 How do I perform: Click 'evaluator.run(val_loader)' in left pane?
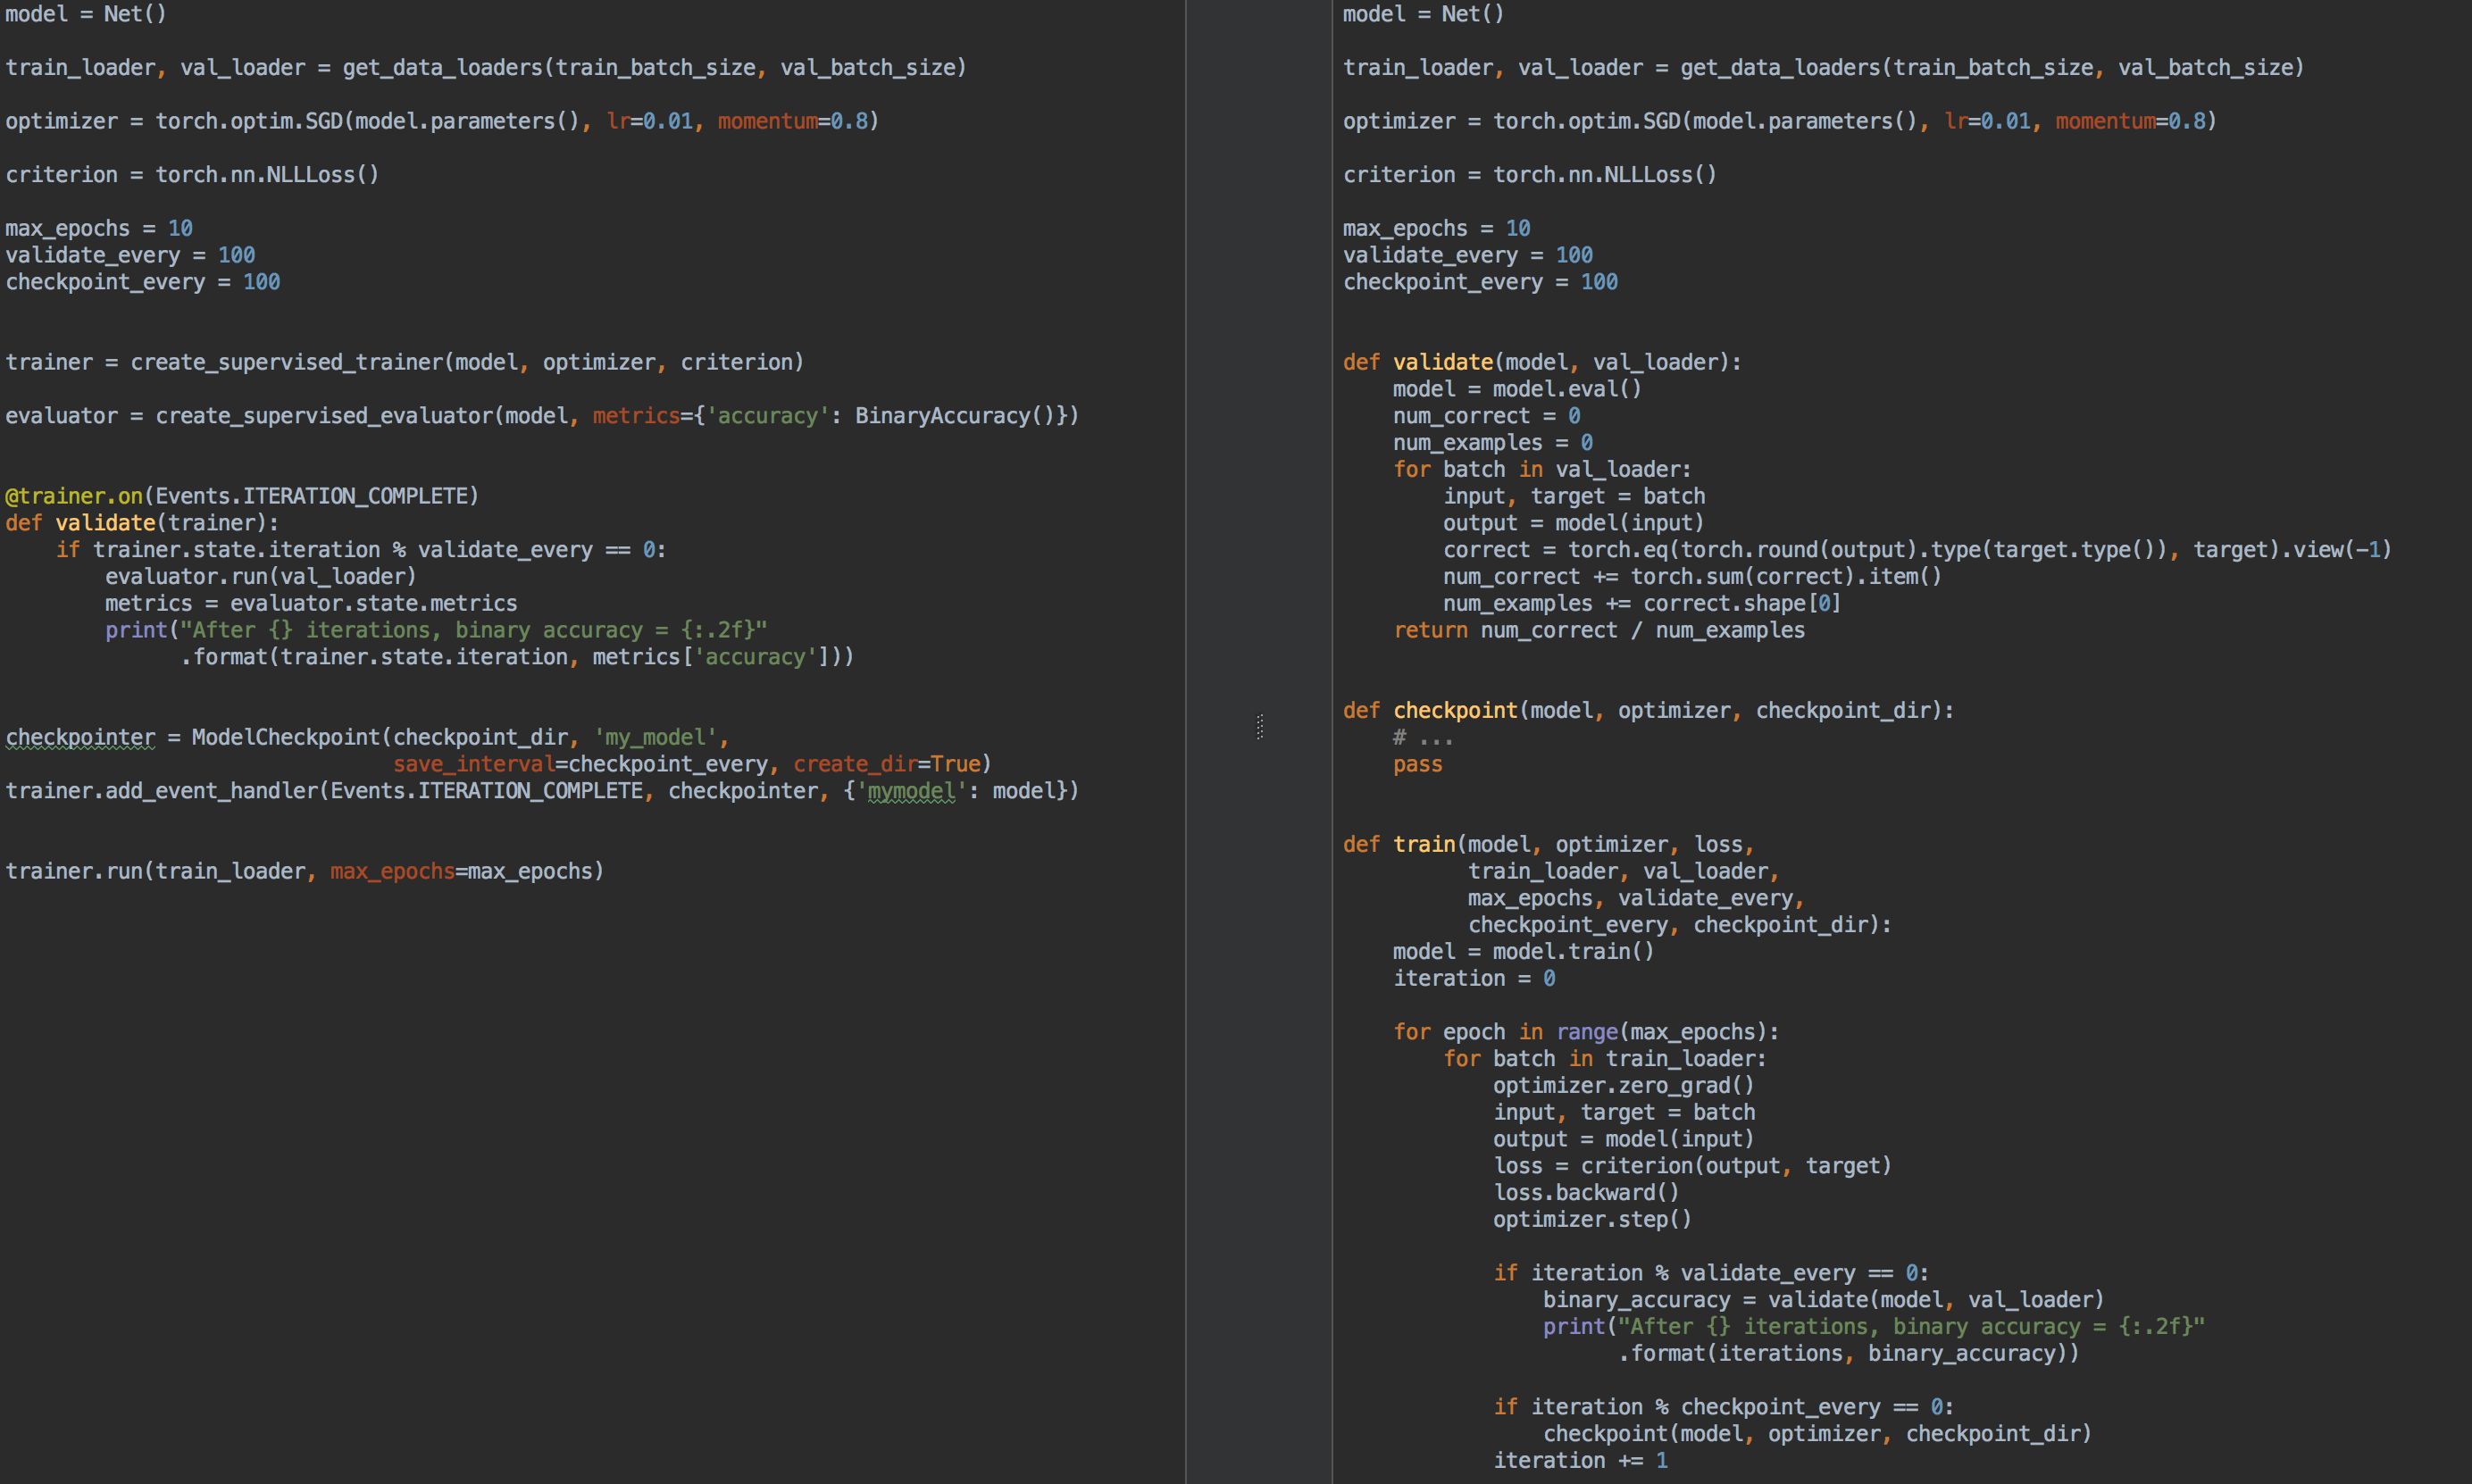tap(260, 576)
